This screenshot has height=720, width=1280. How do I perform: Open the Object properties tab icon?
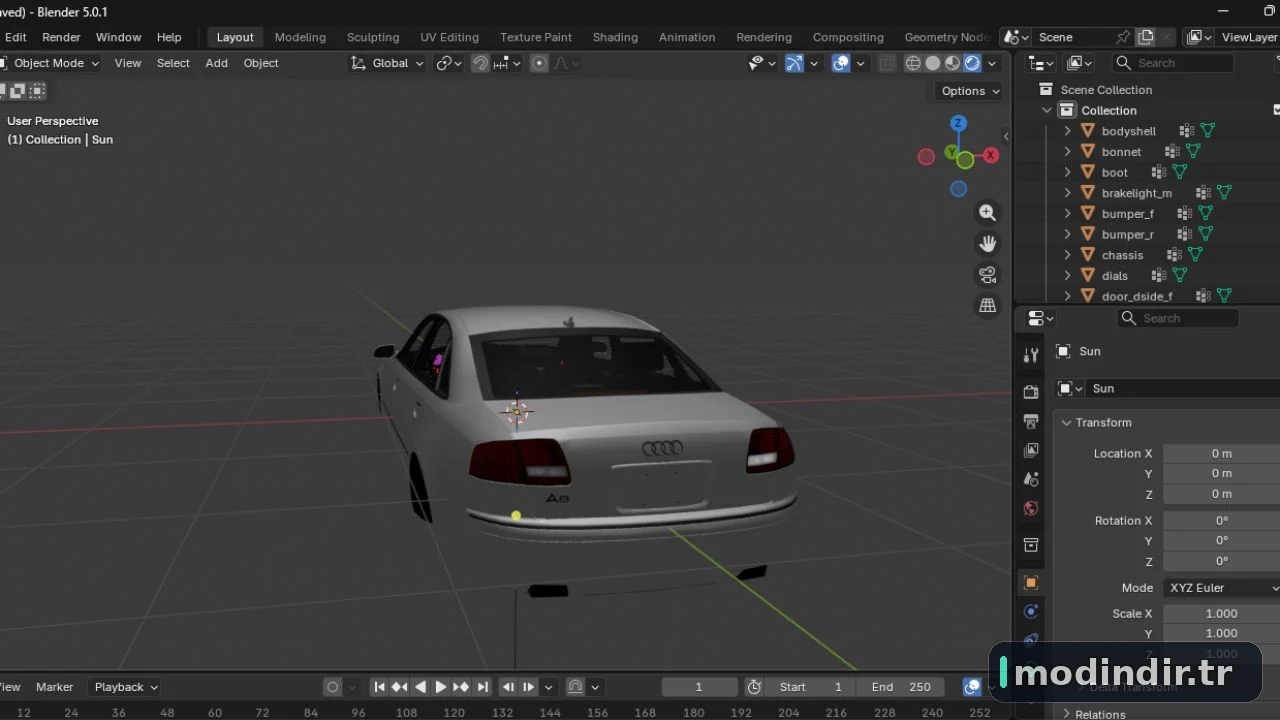click(1031, 582)
